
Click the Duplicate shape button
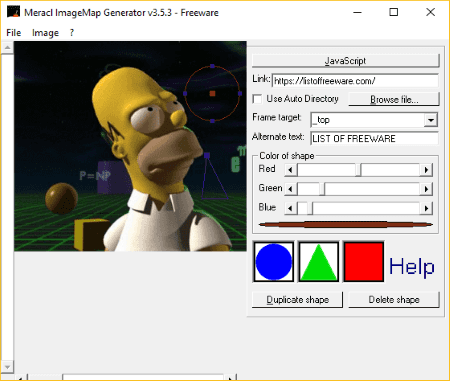[x=297, y=300]
